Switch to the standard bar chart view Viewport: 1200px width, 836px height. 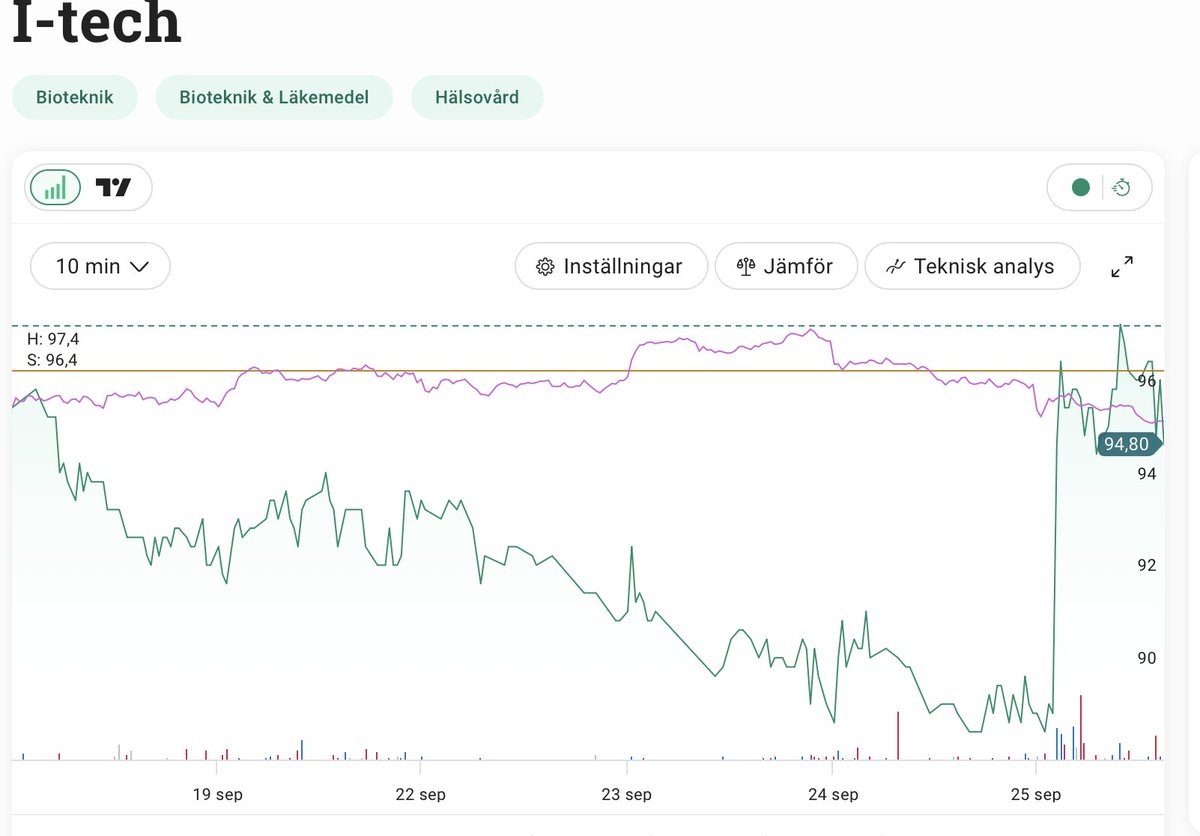pyautogui.click(x=55, y=187)
